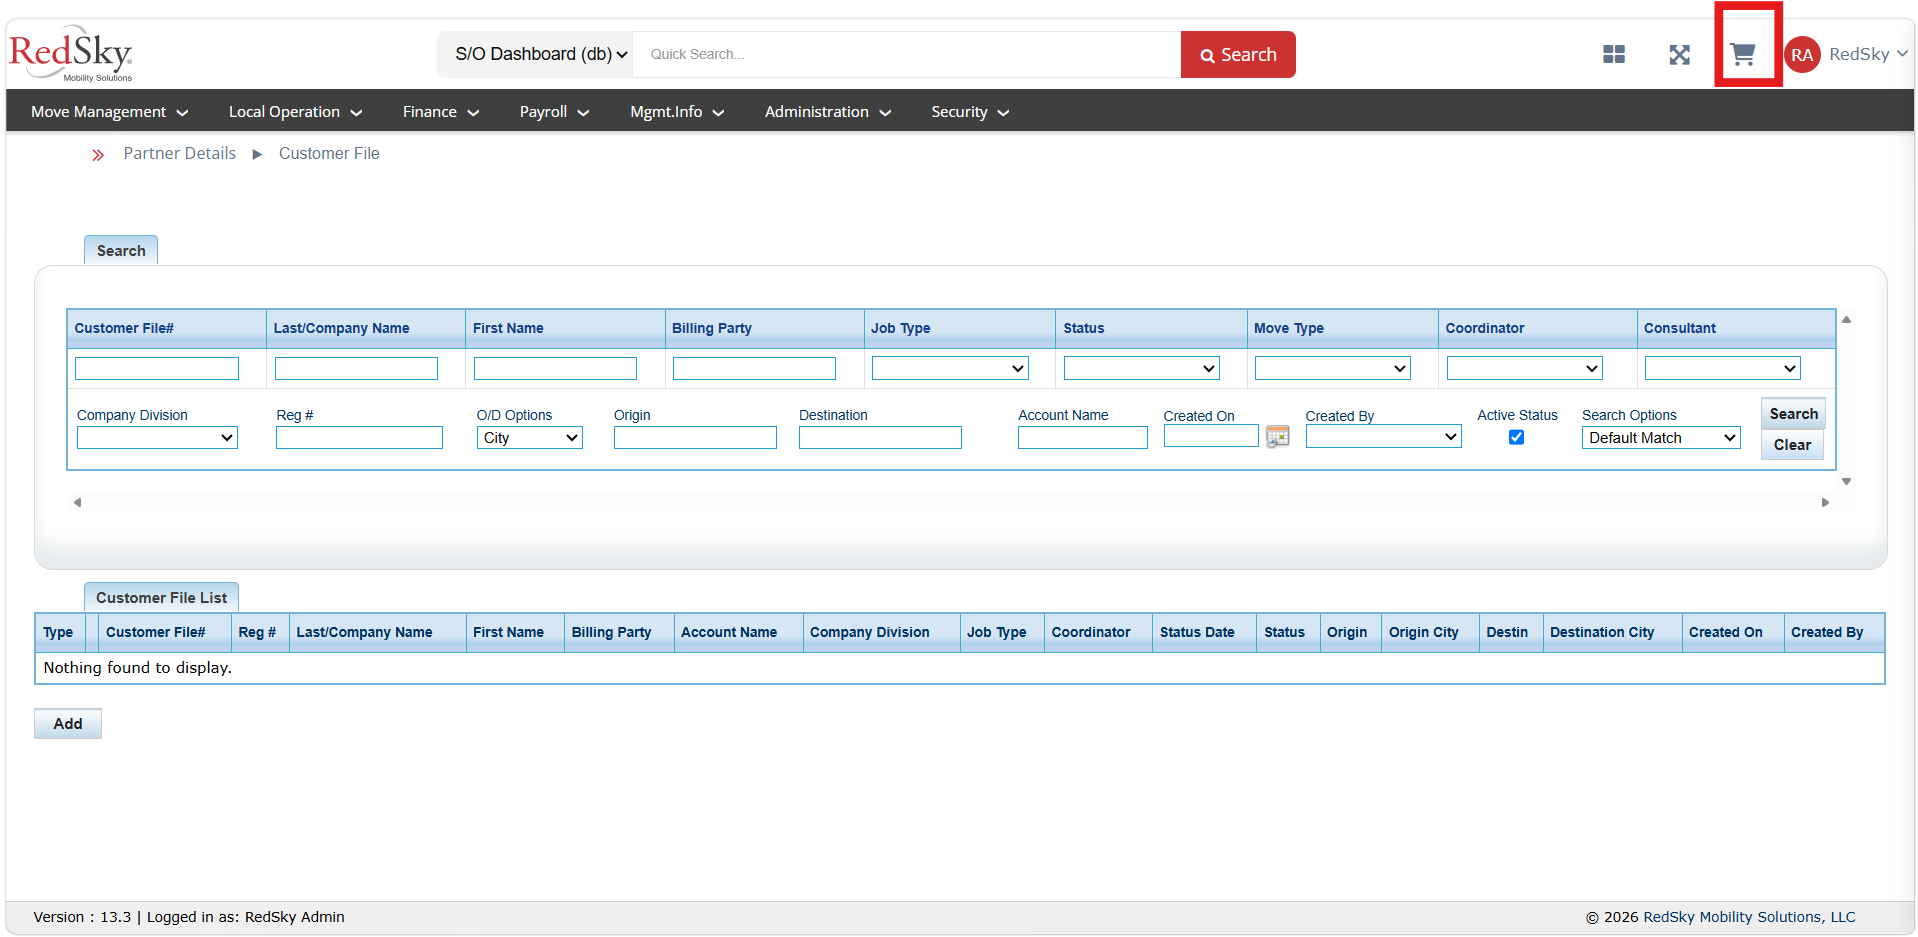This screenshot has height=937, width=1918.
Task: Click 'Nothing found to display.' message
Action: click(x=137, y=668)
